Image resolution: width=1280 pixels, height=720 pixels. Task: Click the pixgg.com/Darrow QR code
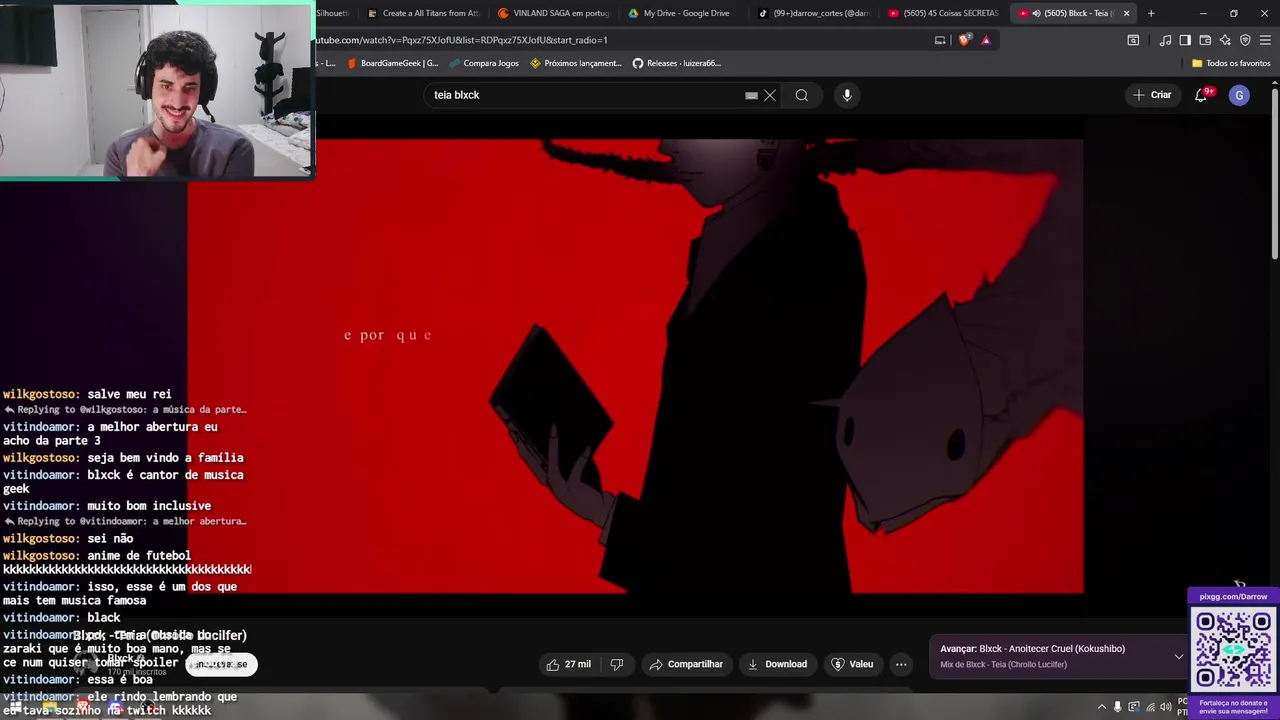(1233, 649)
